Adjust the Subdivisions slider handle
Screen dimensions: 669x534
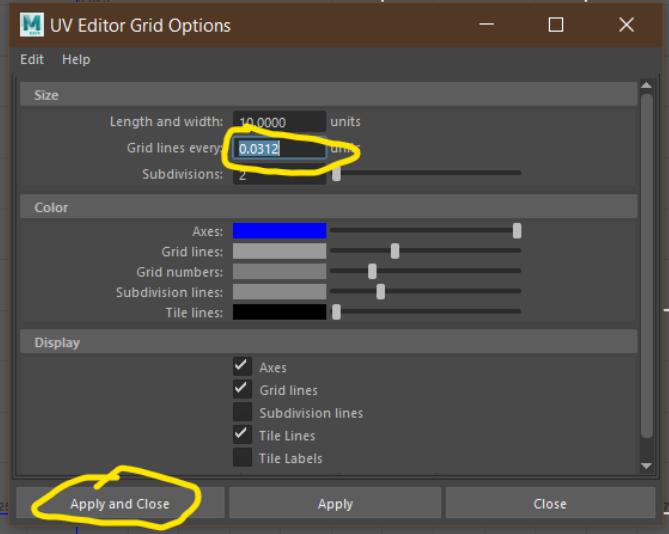pos(336,174)
